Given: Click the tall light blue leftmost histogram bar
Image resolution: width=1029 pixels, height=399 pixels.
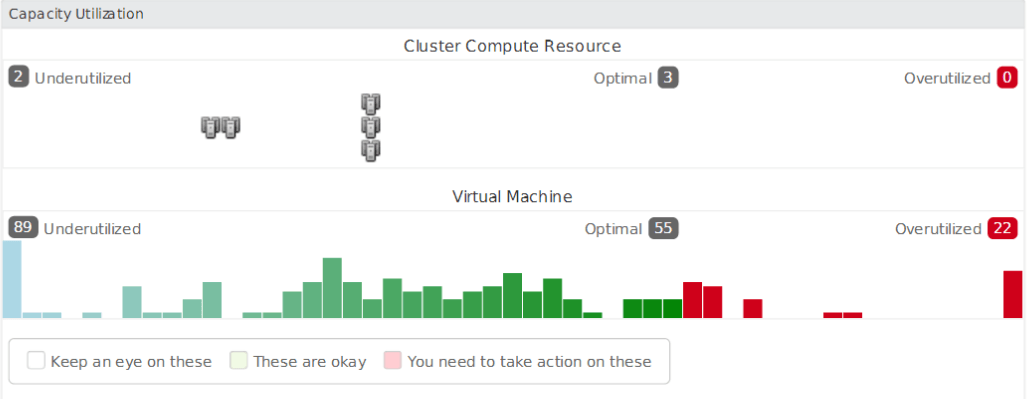Looking at the screenshot, I should tap(12, 279).
